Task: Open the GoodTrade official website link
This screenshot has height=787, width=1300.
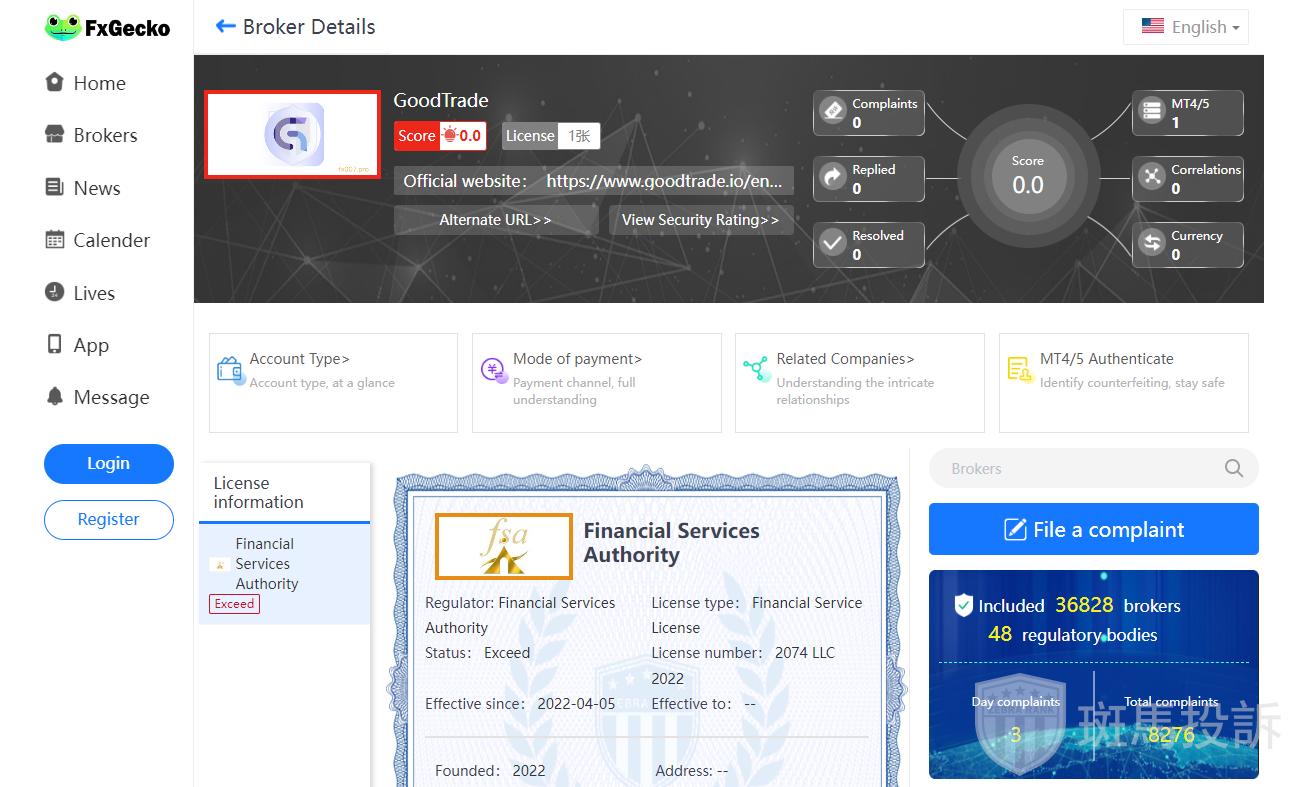Action: click(664, 181)
